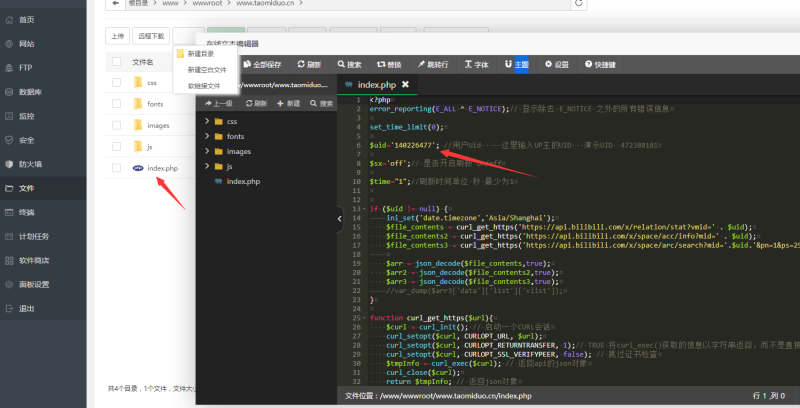Expand fonts folder in editor tree
800x408 pixels.
pos(207,136)
